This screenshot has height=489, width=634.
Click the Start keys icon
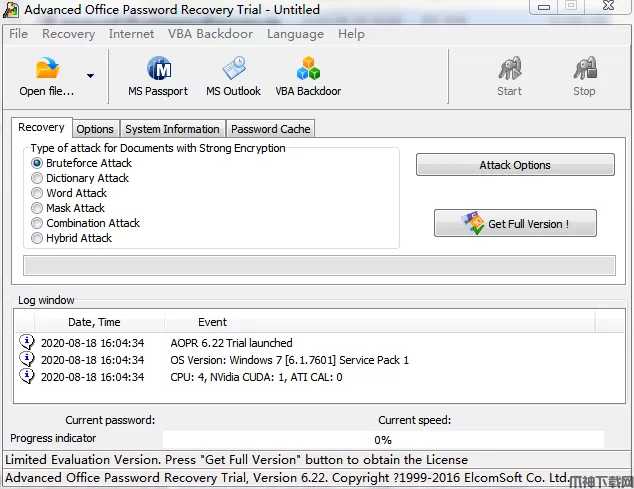pos(510,68)
